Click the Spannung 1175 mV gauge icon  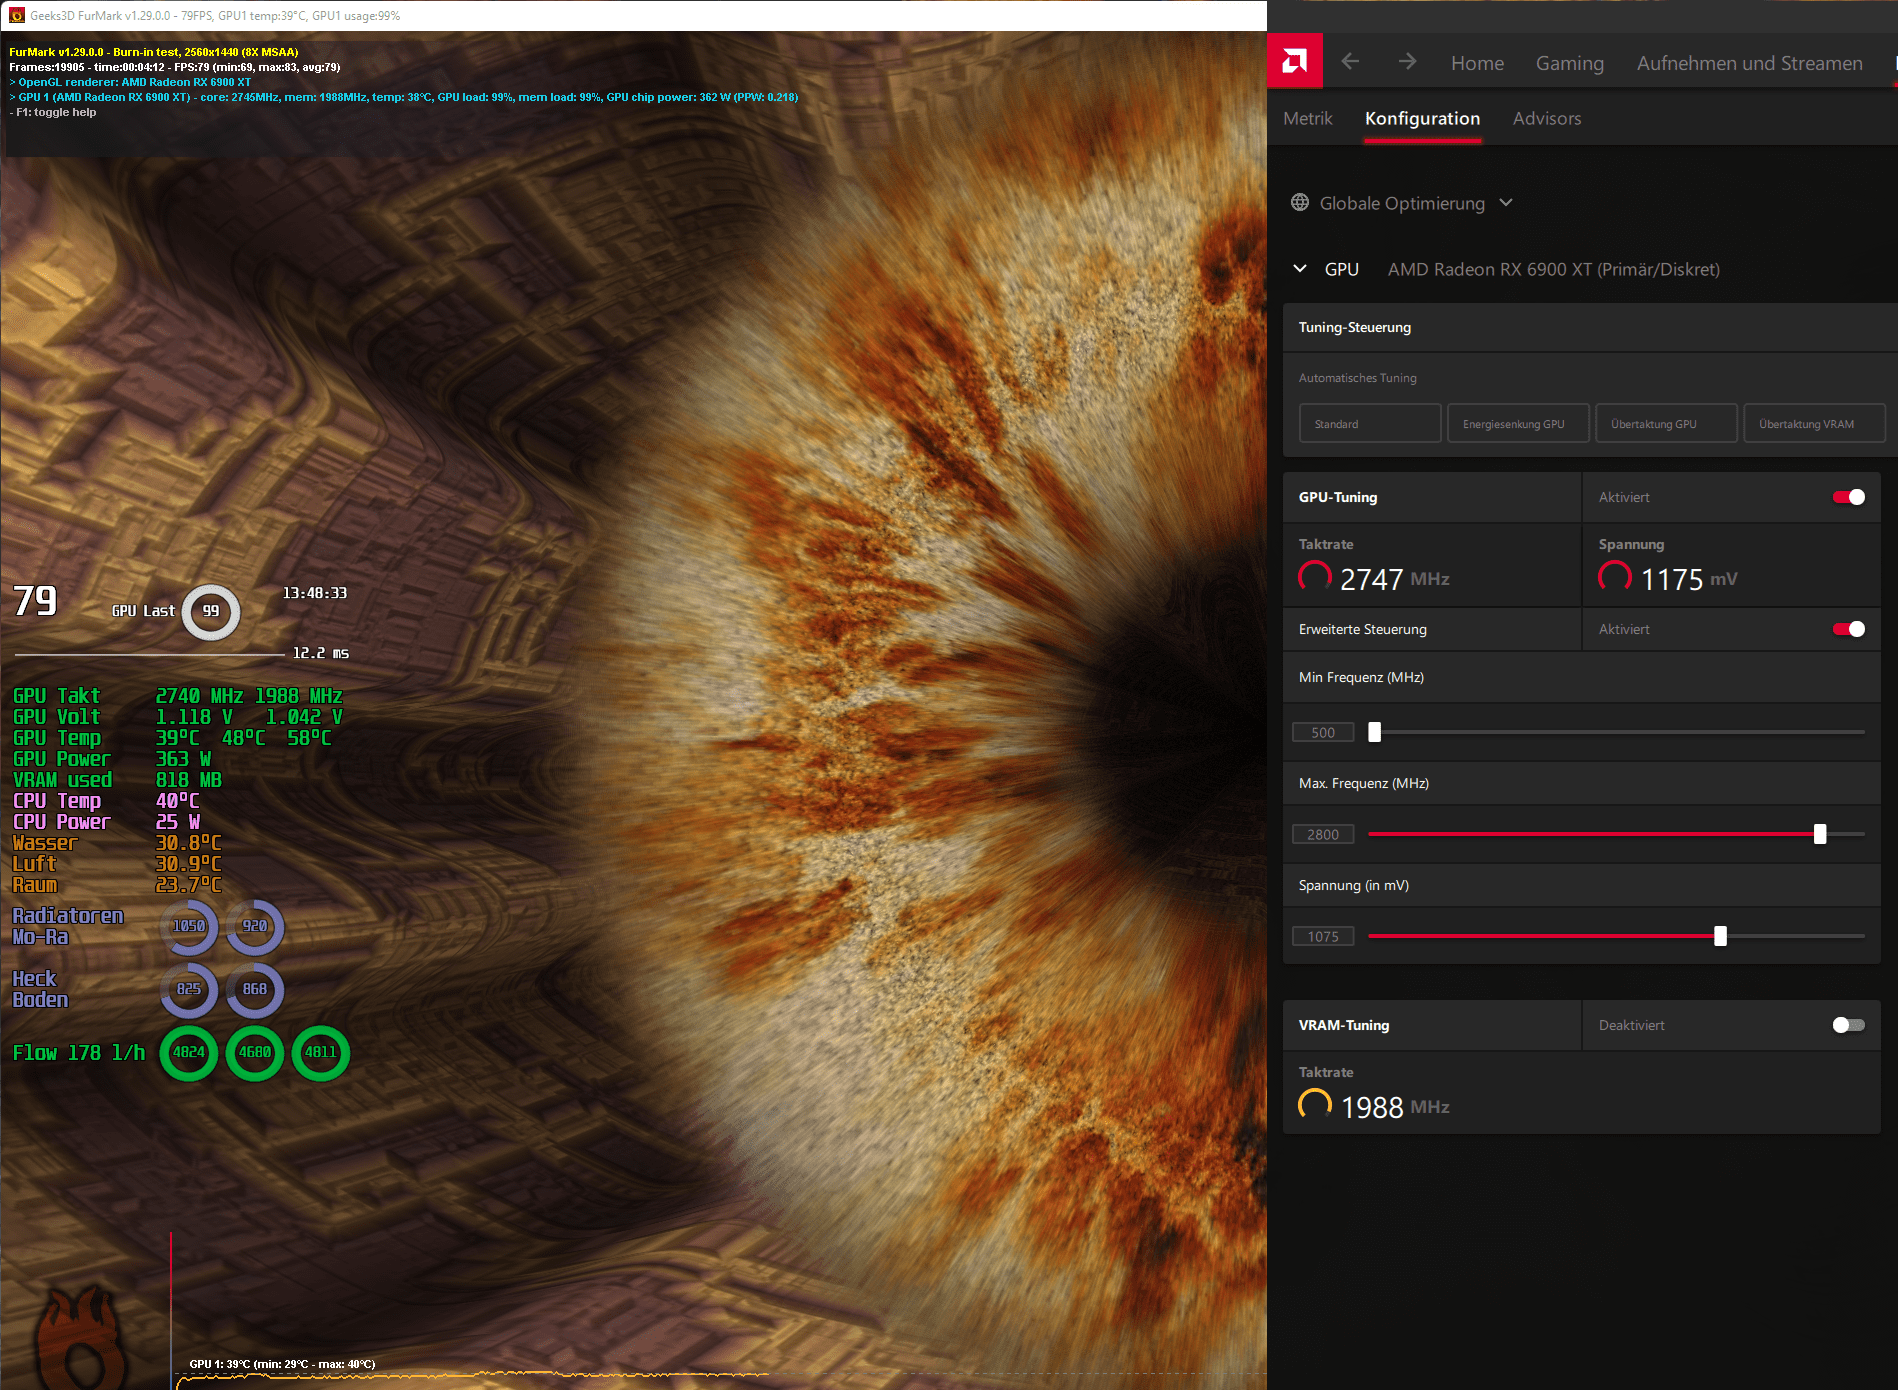tap(1614, 577)
